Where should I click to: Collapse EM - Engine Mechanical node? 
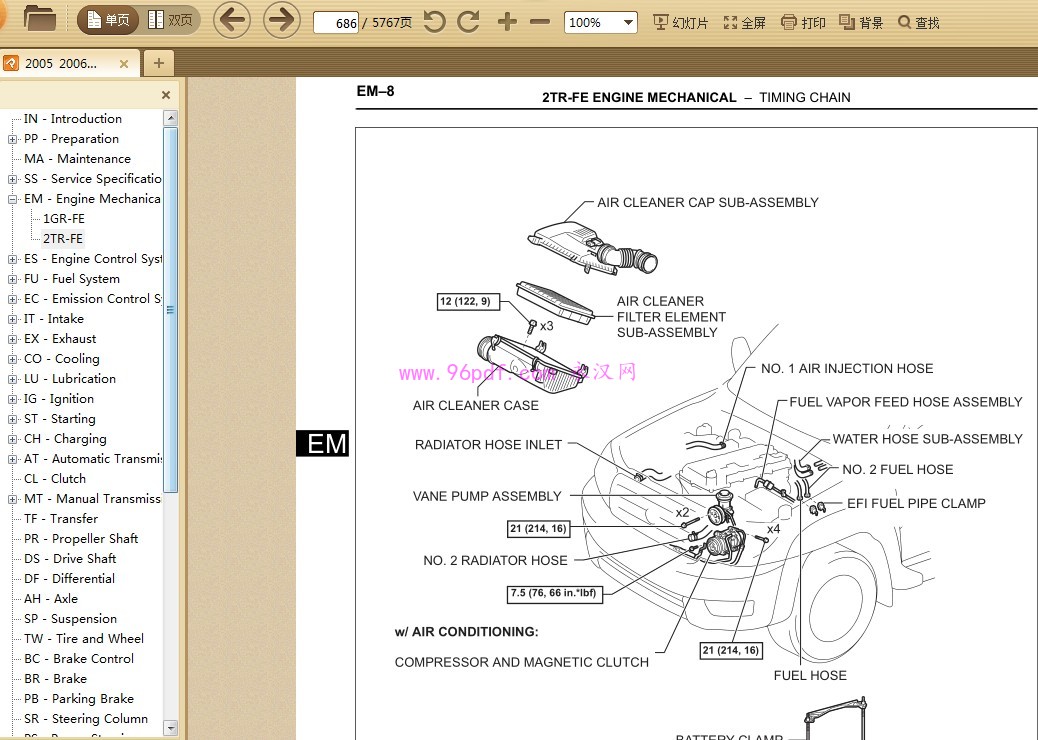click(x=12, y=199)
